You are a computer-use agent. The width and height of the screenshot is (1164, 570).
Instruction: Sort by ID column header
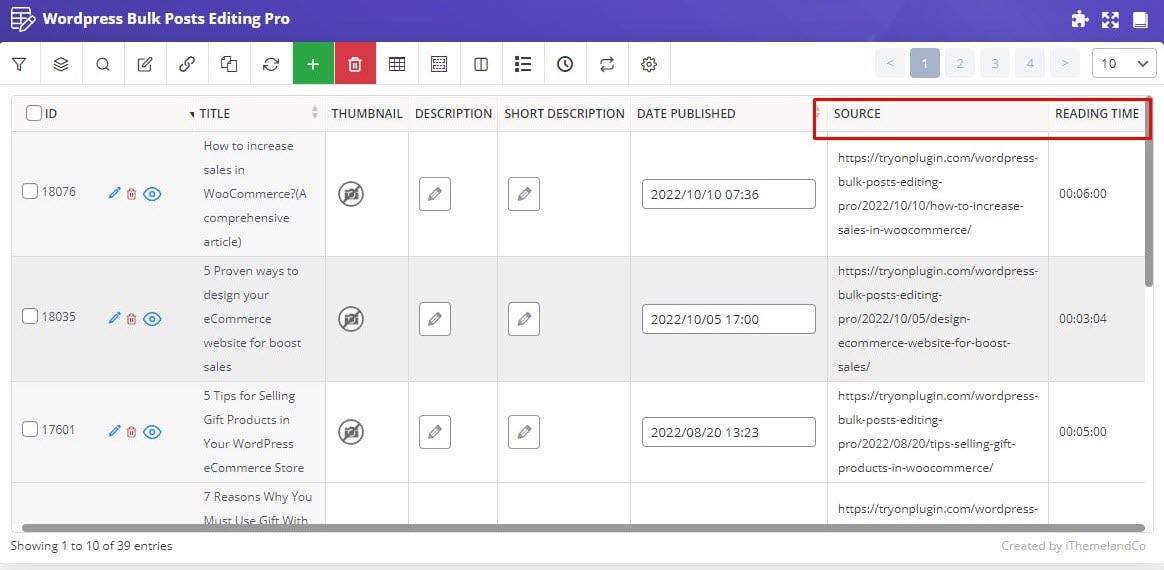pyautogui.click(x=51, y=114)
